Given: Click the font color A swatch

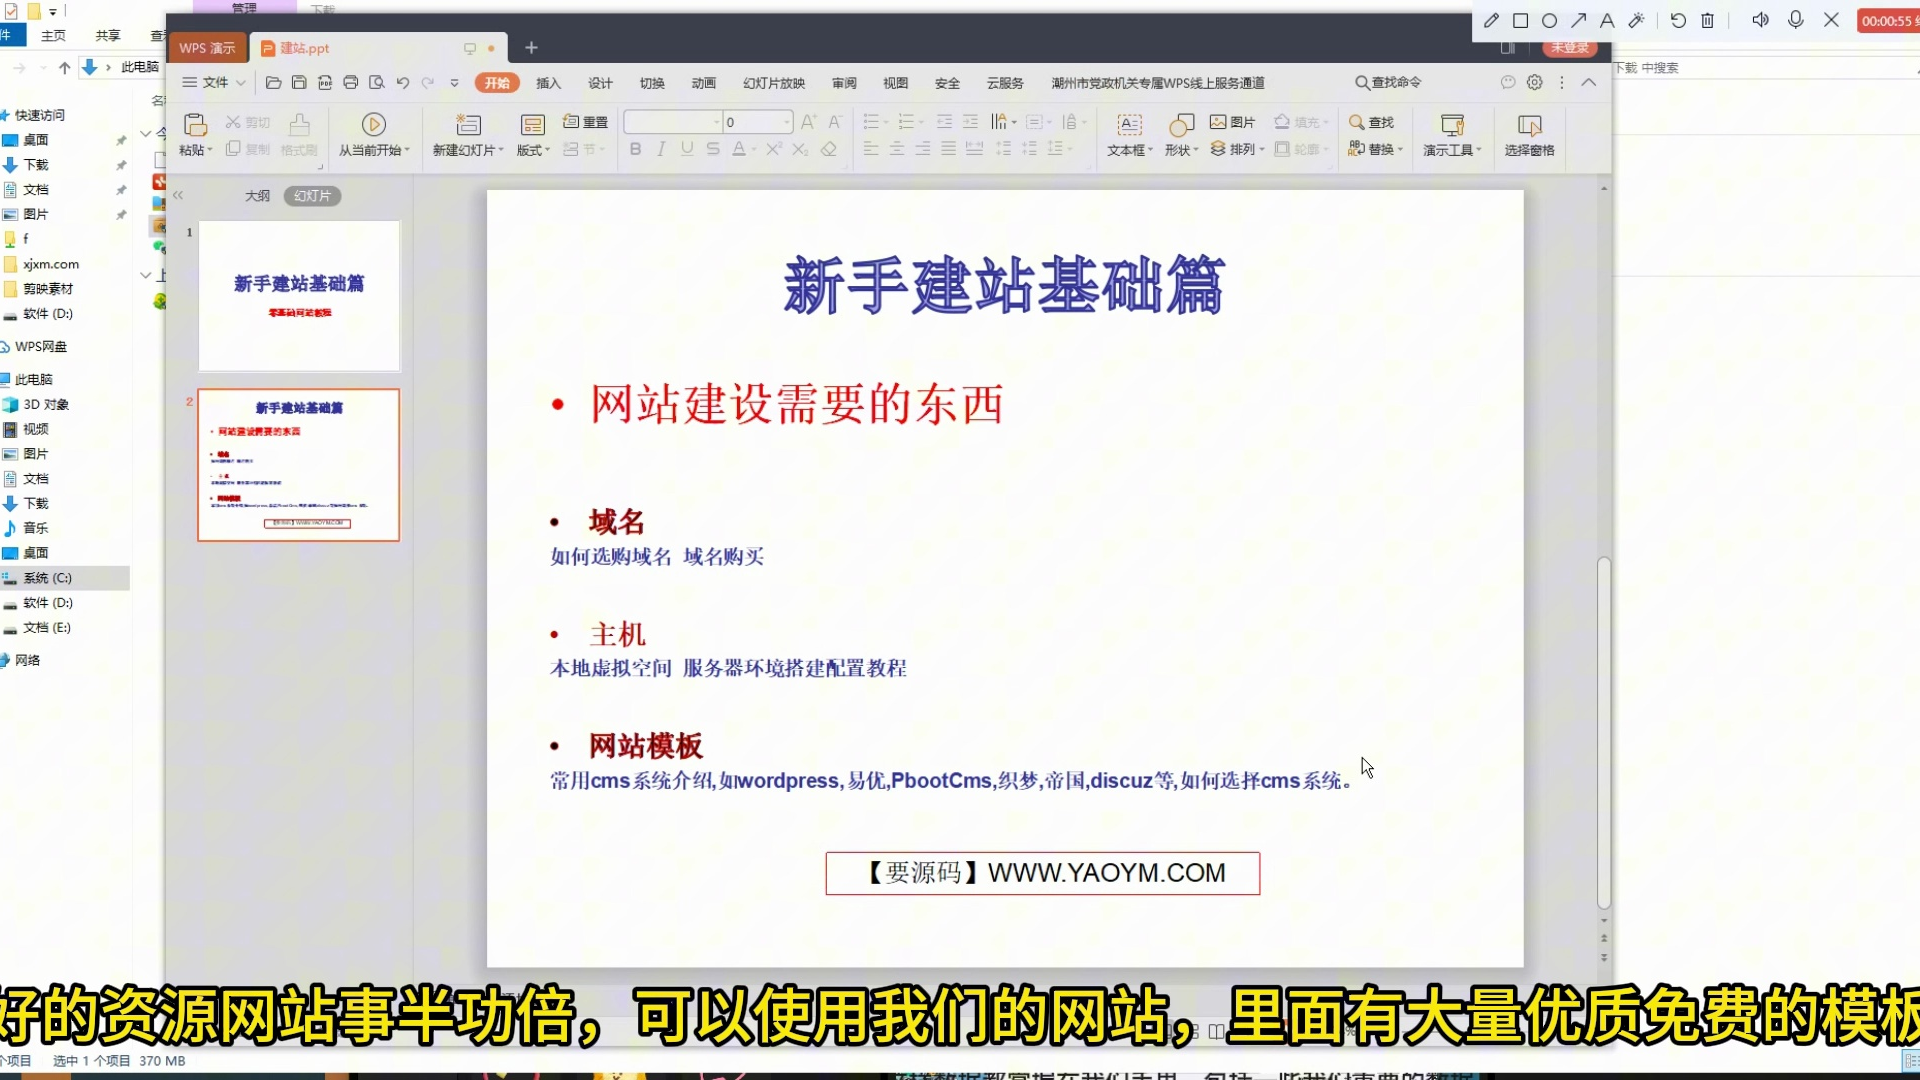Looking at the screenshot, I should click(739, 149).
